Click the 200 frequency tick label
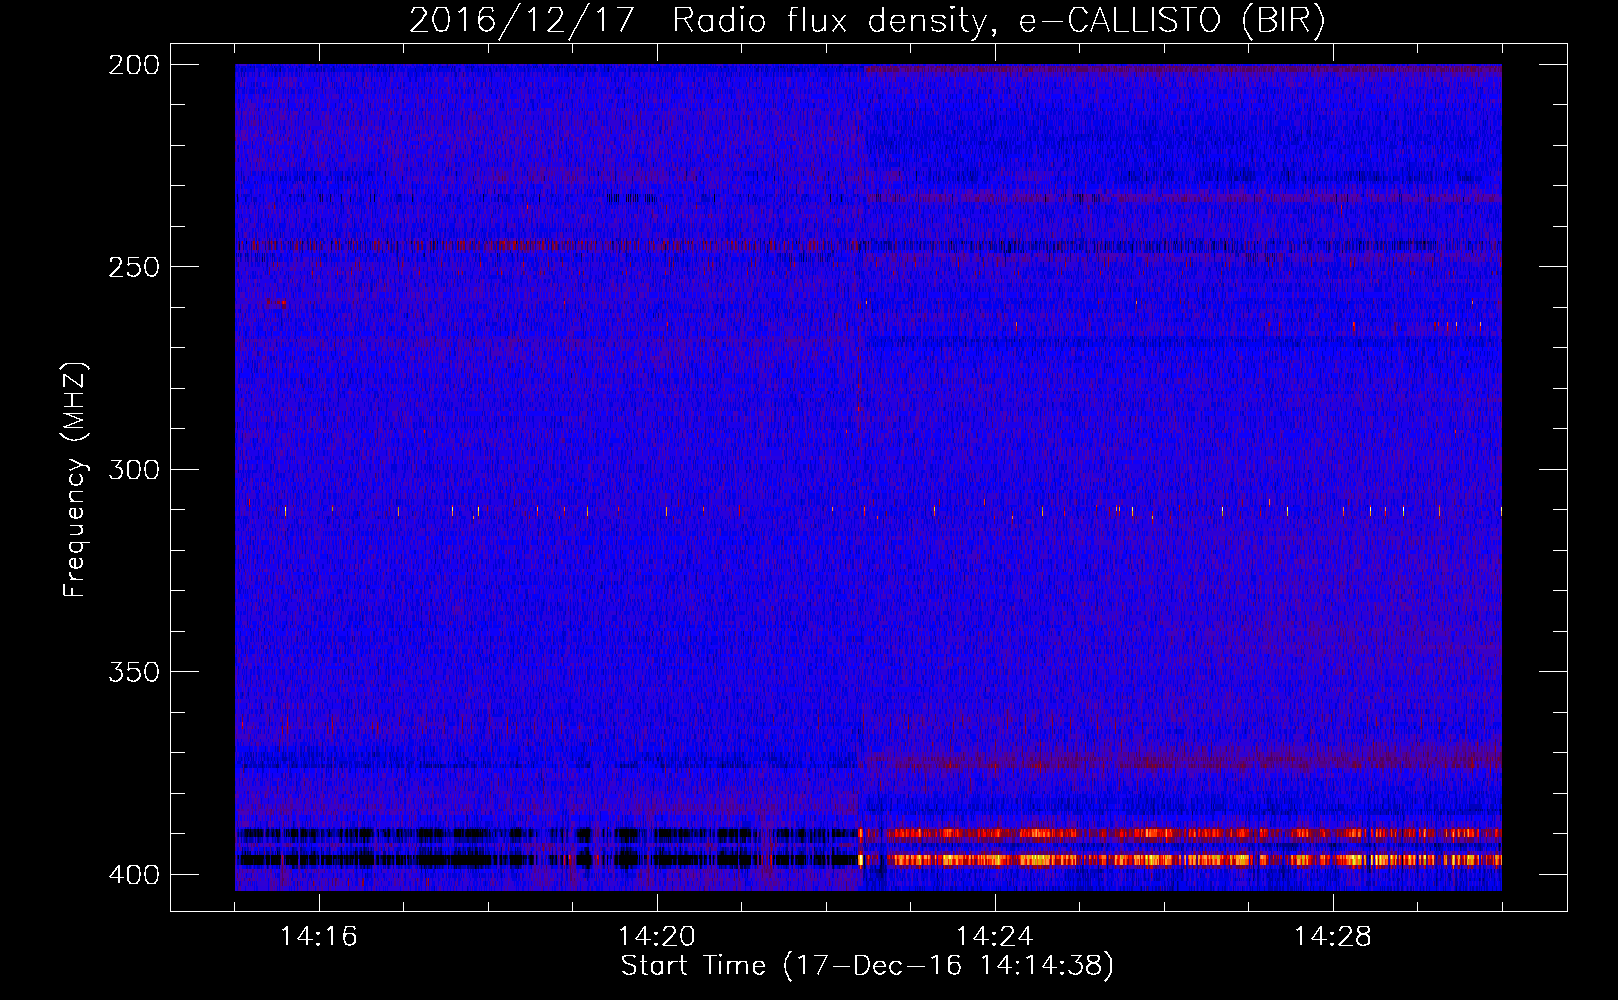 (x=134, y=65)
